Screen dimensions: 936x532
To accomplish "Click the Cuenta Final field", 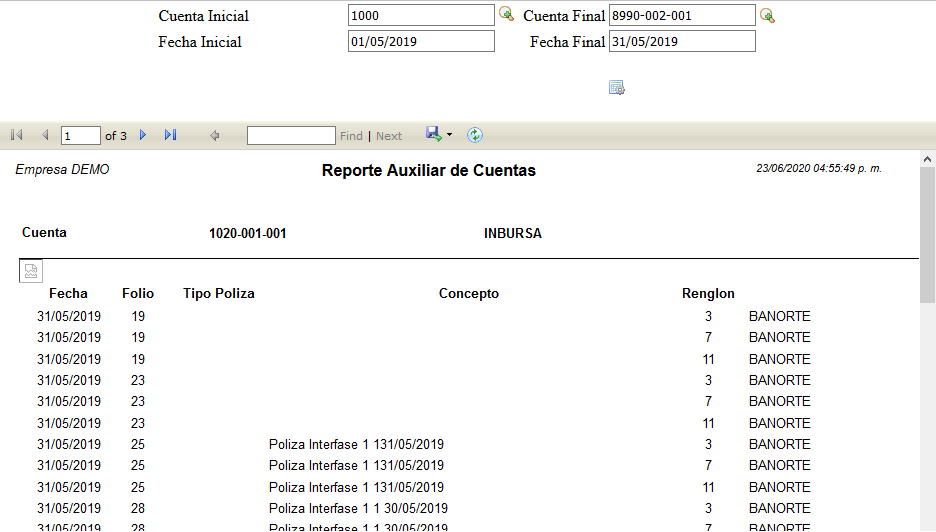I will click(x=682, y=16).
